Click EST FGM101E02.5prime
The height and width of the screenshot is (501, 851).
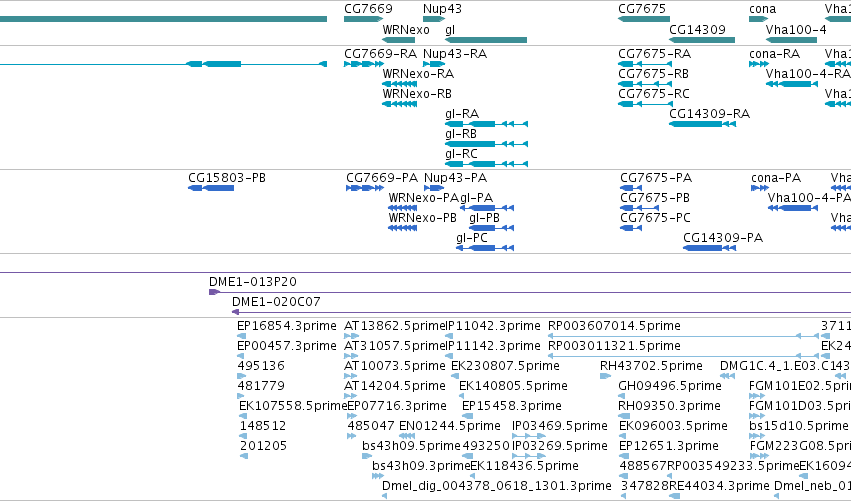tap(757, 396)
